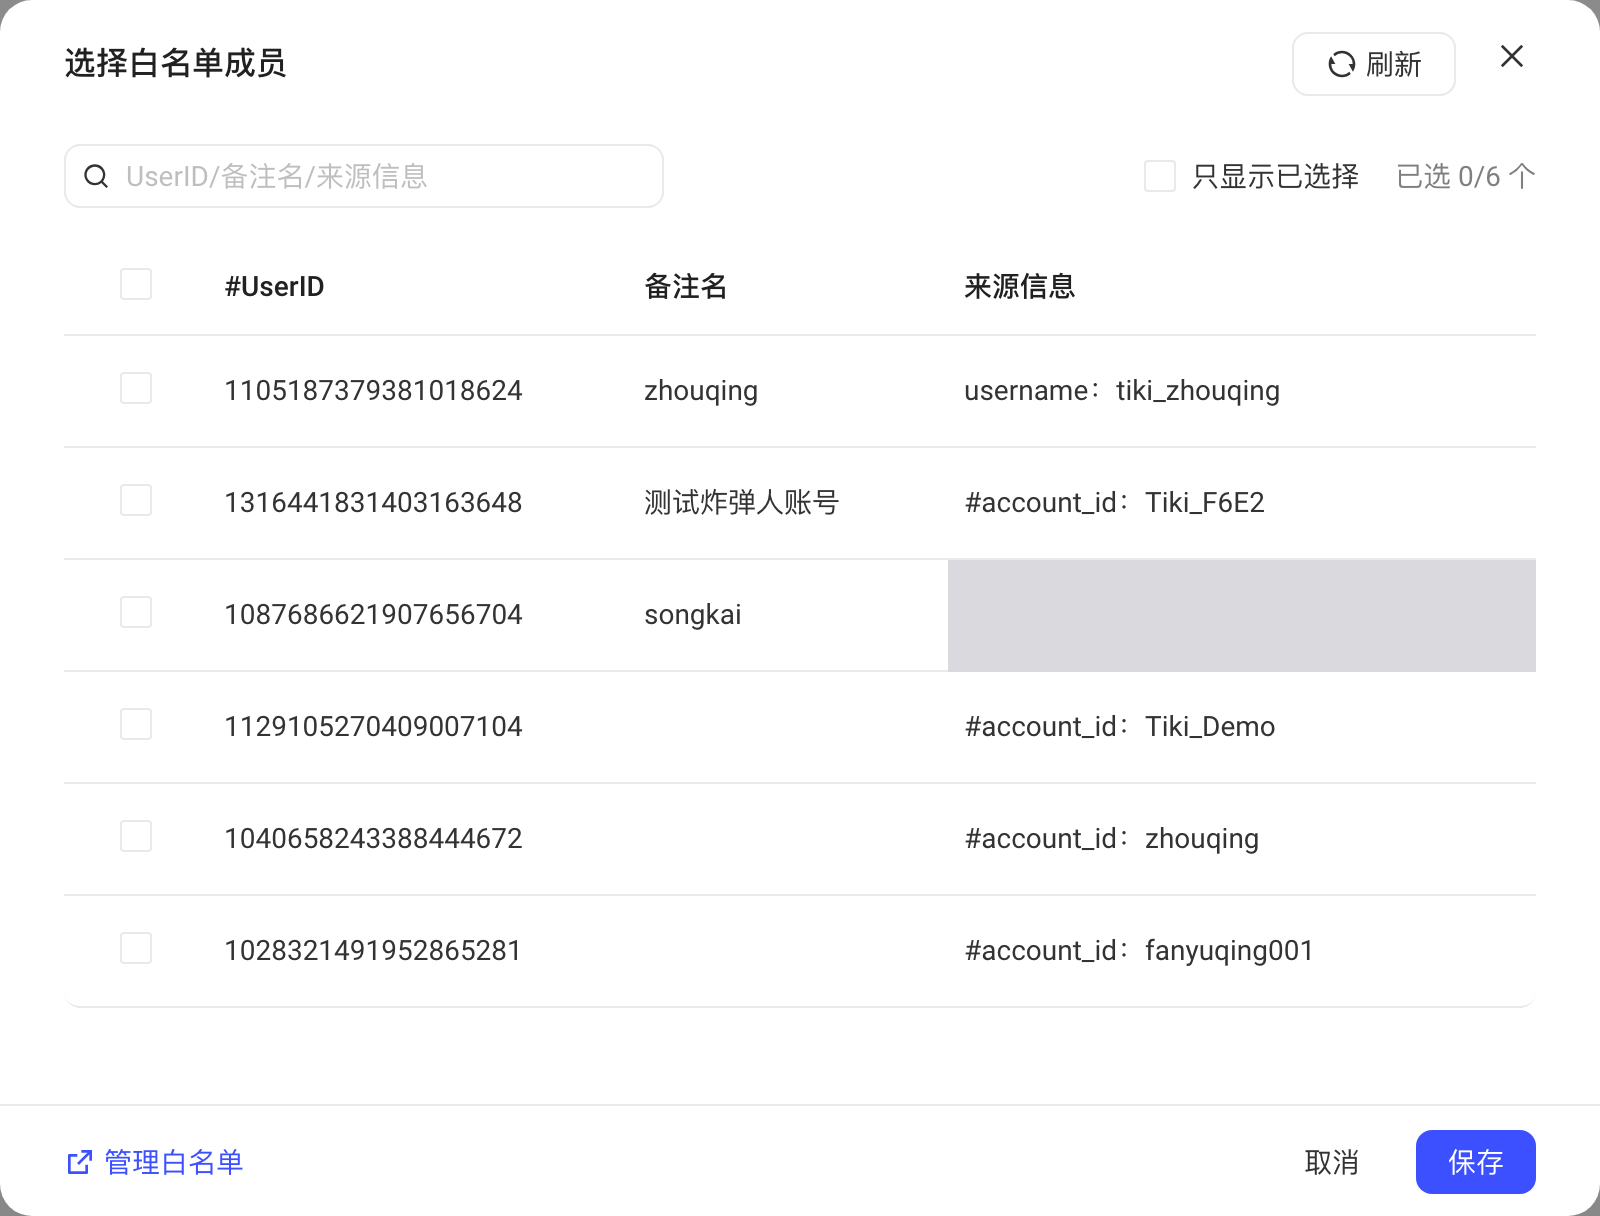Toggle the select-all checkbox in header

[x=136, y=284]
